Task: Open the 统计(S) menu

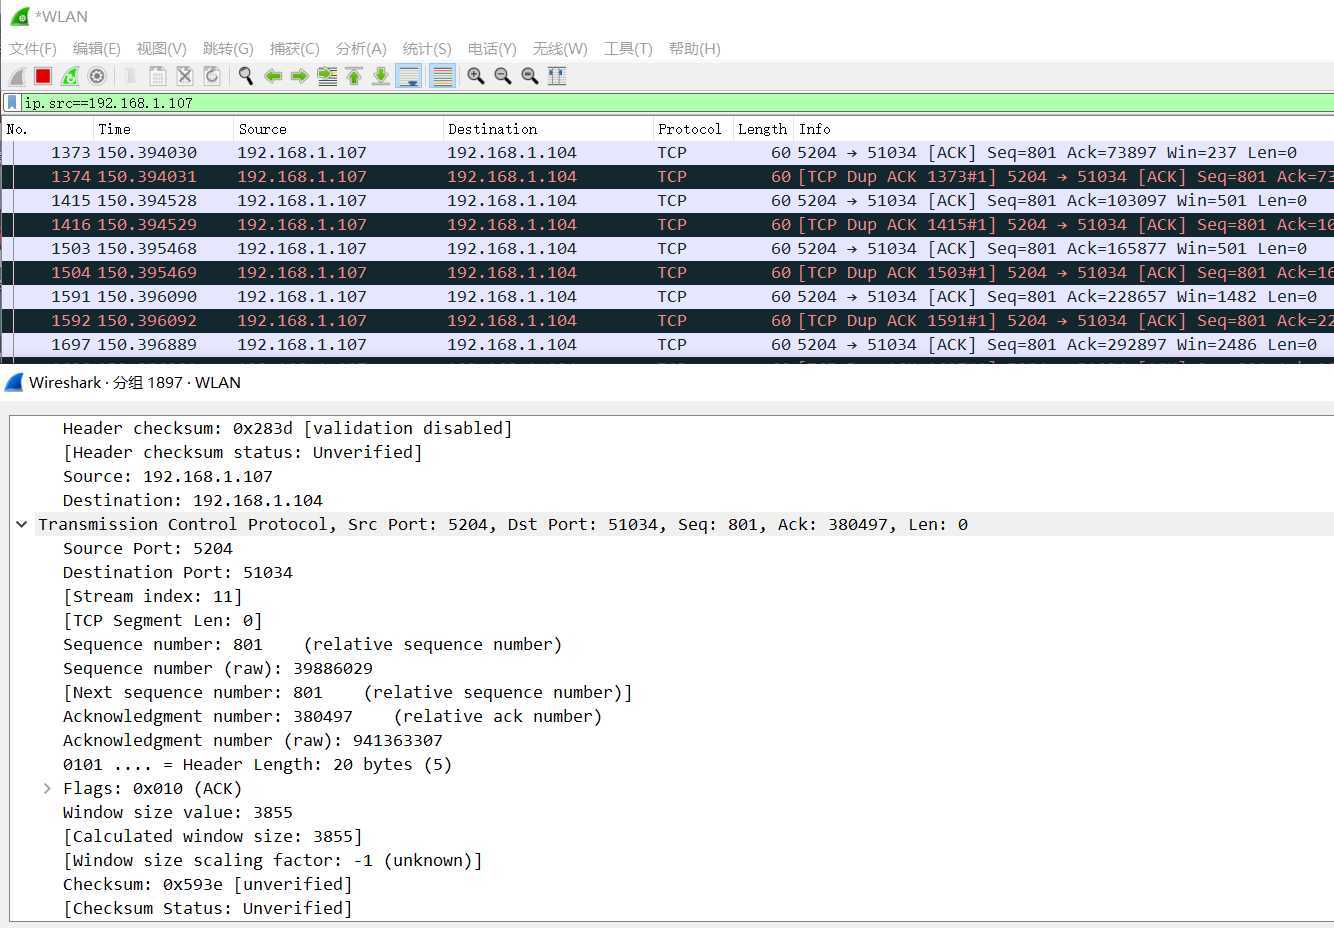Action: (x=427, y=48)
